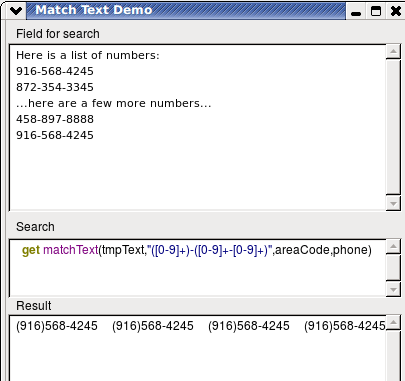Click up arrow of Field for search scrollbar
This screenshot has height=381, width=405.
coord(393,51)
